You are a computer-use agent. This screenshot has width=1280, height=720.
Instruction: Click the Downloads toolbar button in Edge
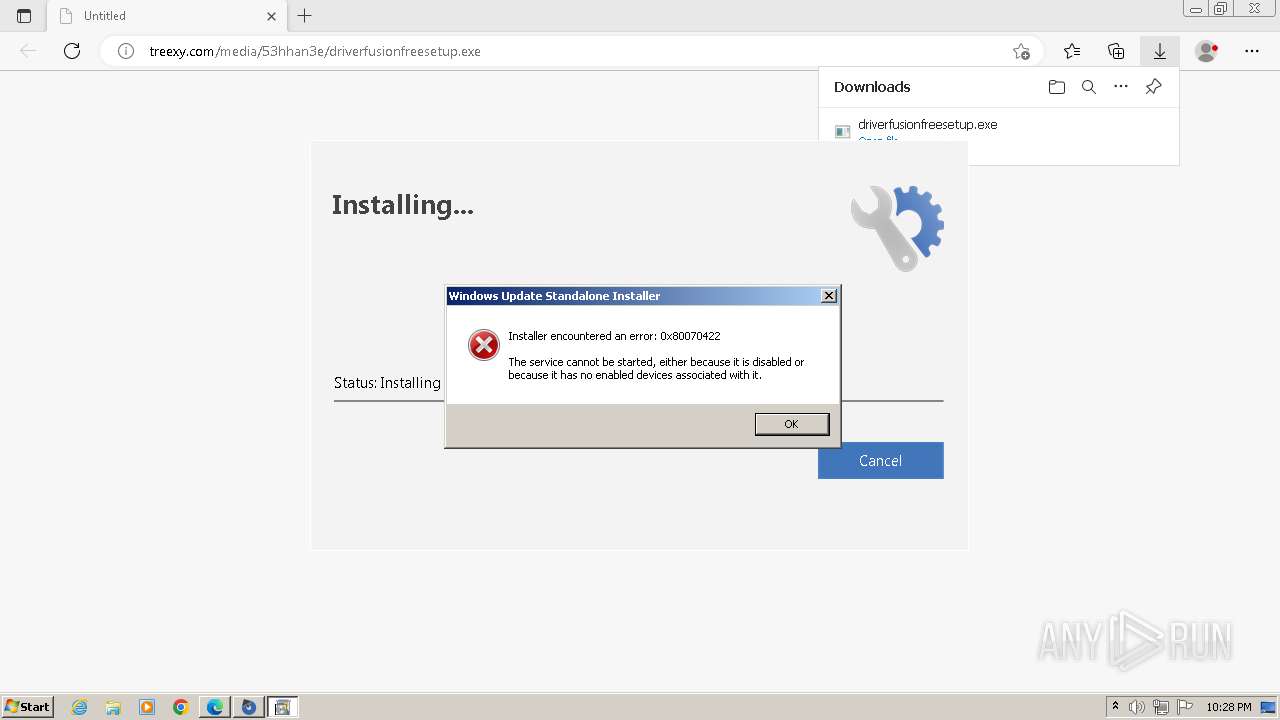point(1159,51)
